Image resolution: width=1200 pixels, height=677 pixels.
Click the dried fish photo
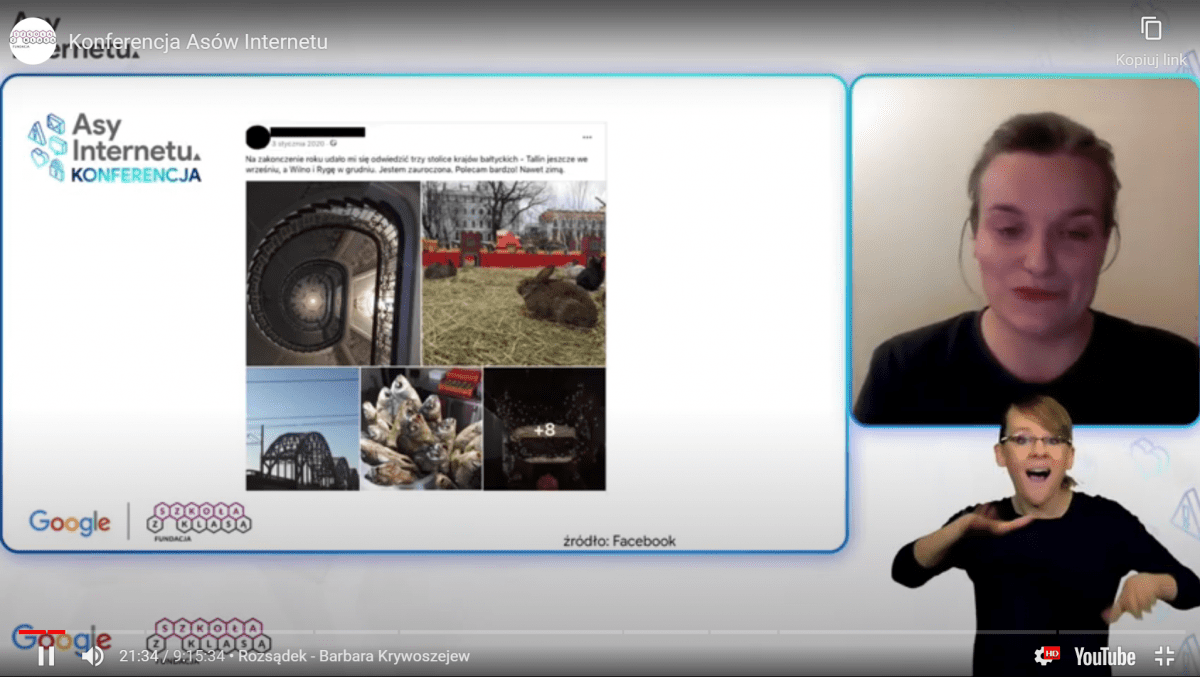point(421,429)
